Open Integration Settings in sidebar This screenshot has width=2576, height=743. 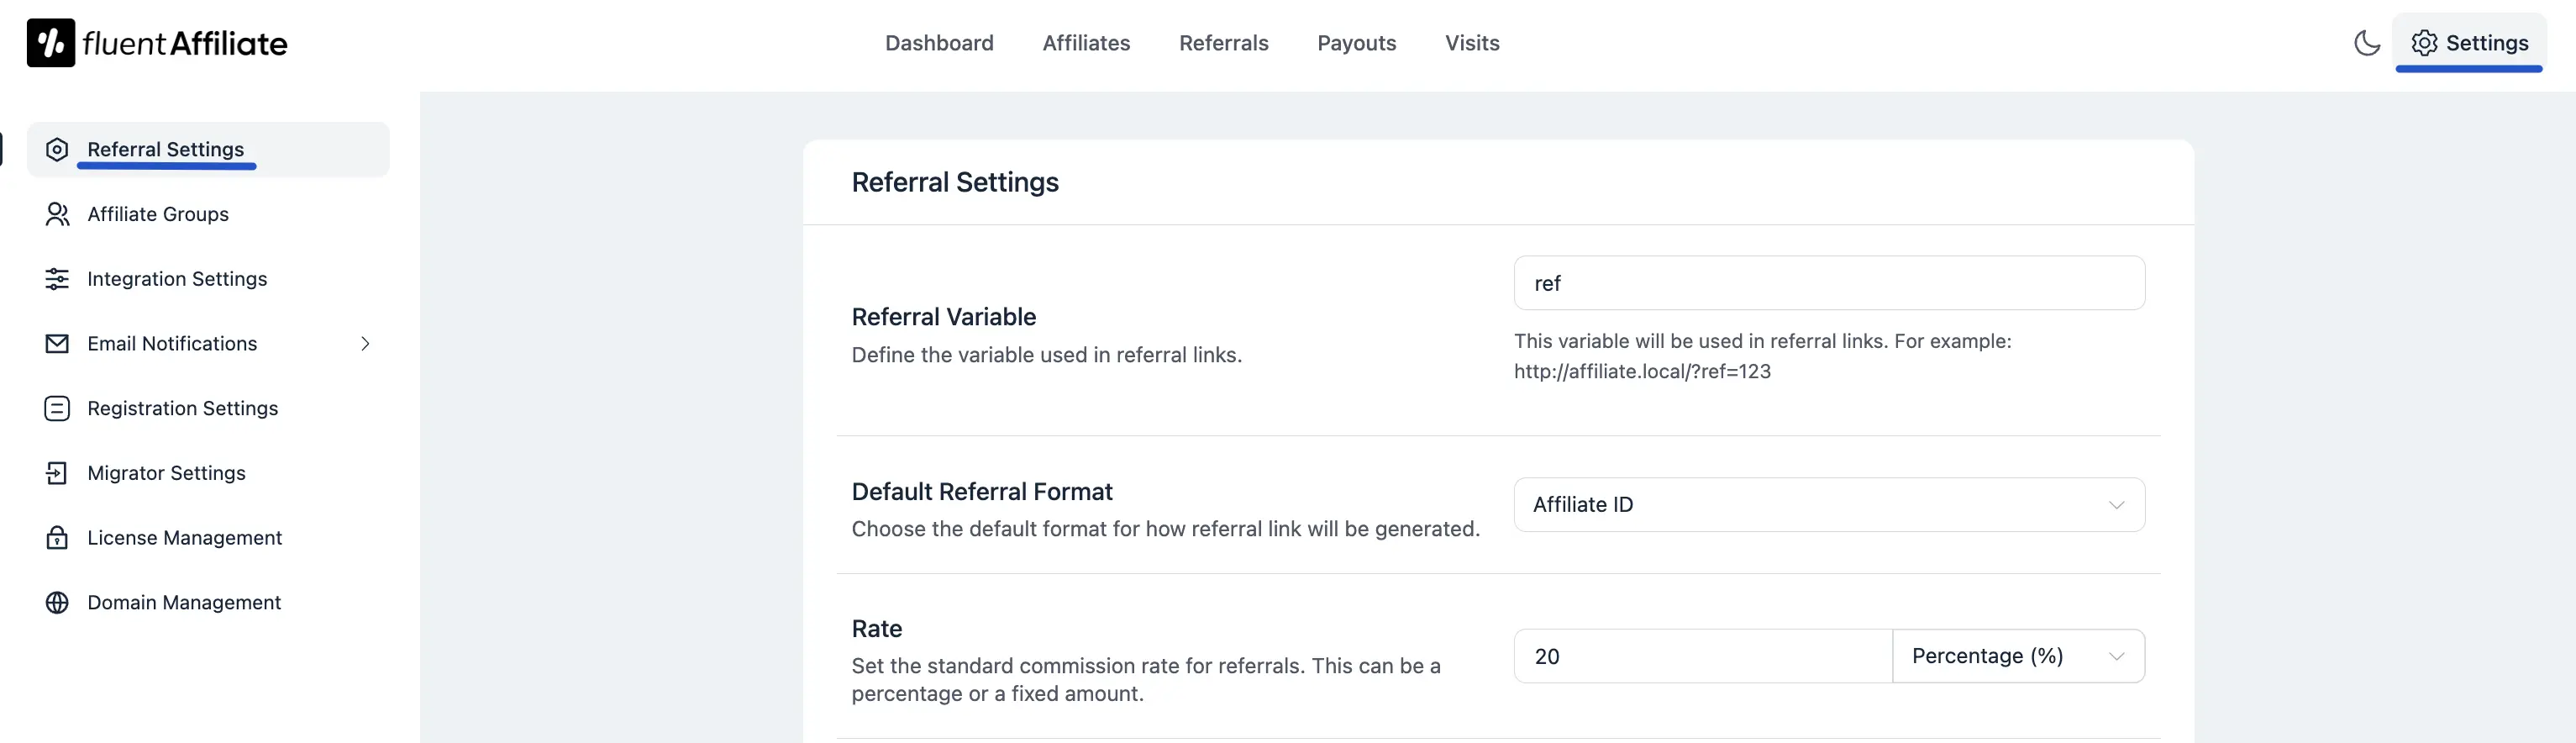pos(208,279)
